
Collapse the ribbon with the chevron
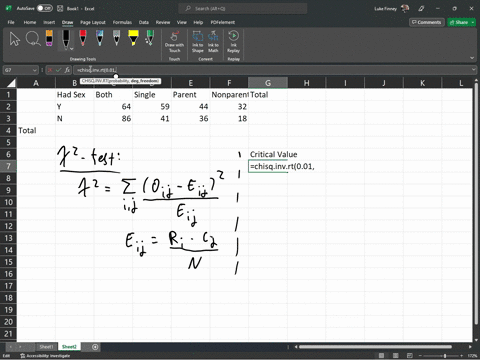pyautogui.click(x=472, y=58)
